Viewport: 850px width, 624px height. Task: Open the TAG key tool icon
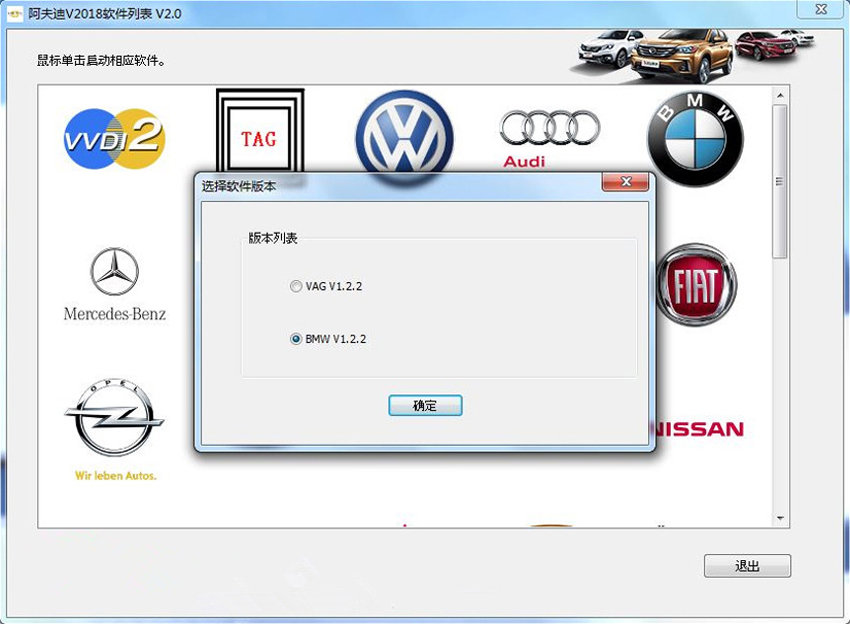click(260, 131)
